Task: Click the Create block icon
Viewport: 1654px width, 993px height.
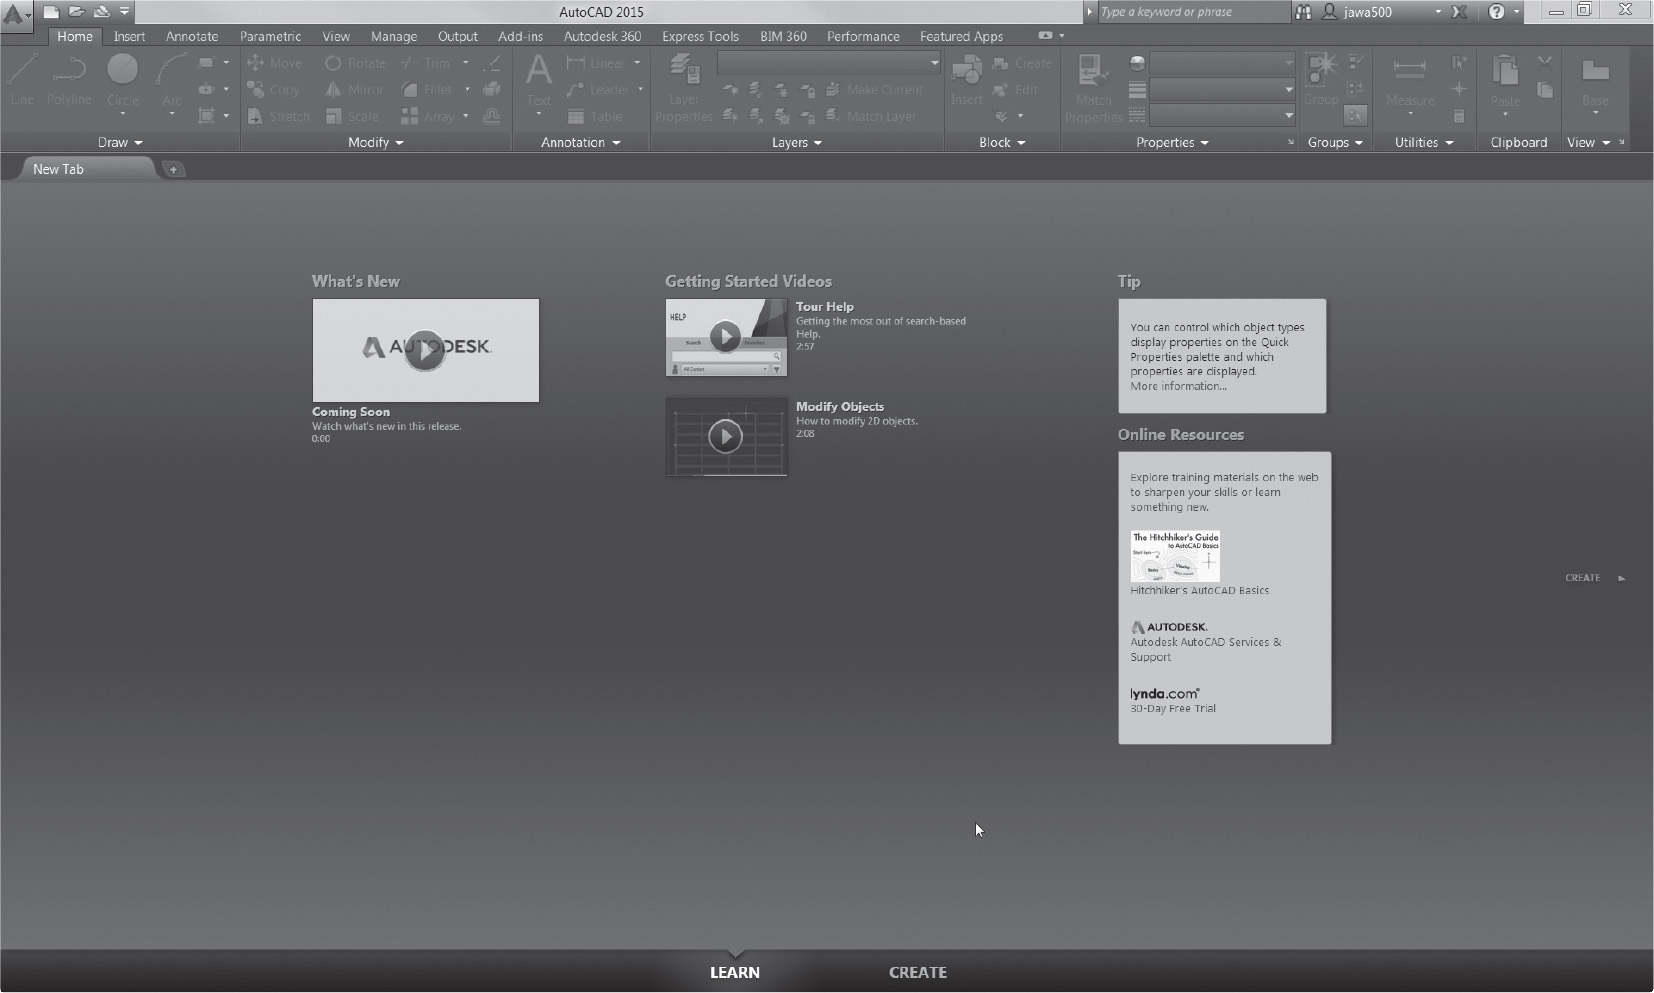Action: point(1022,63)
